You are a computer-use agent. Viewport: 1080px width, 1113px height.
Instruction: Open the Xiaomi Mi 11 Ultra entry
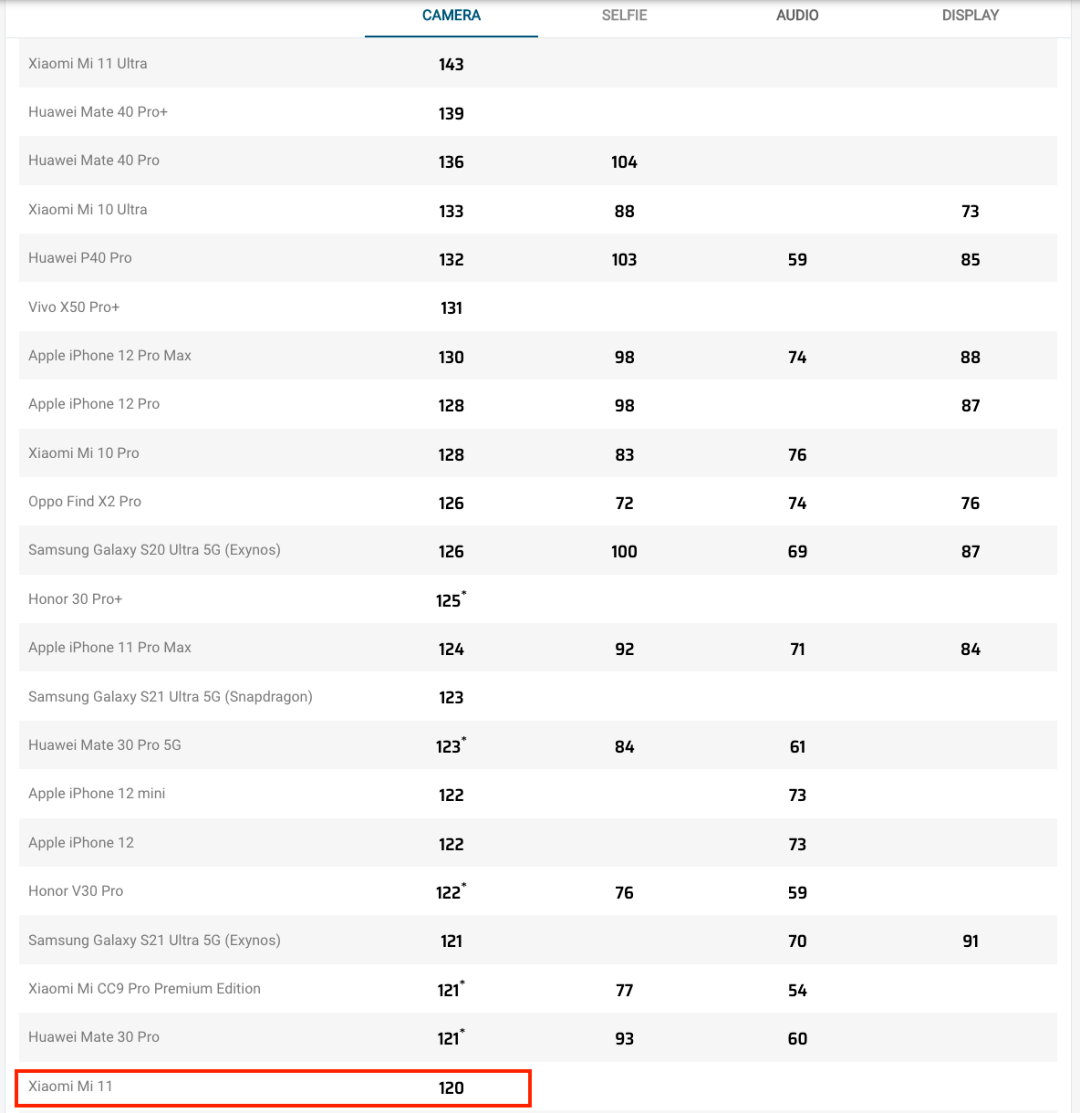click(x=88, y=63)
